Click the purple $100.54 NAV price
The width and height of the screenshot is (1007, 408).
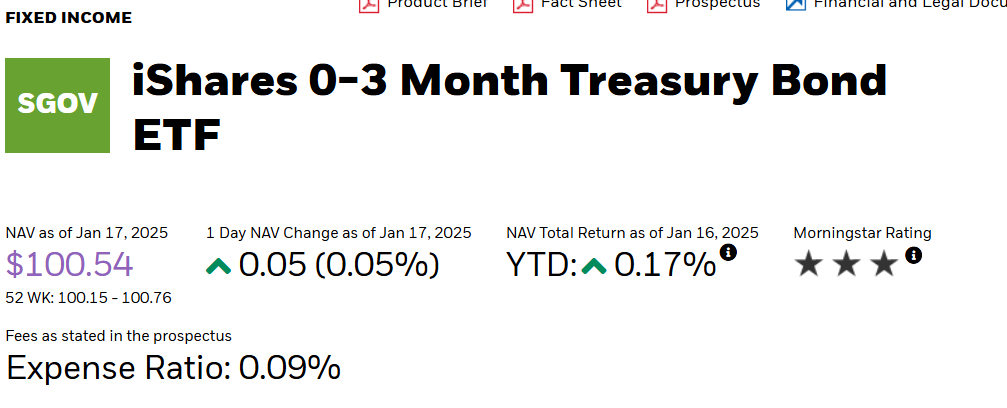(69, 265)
